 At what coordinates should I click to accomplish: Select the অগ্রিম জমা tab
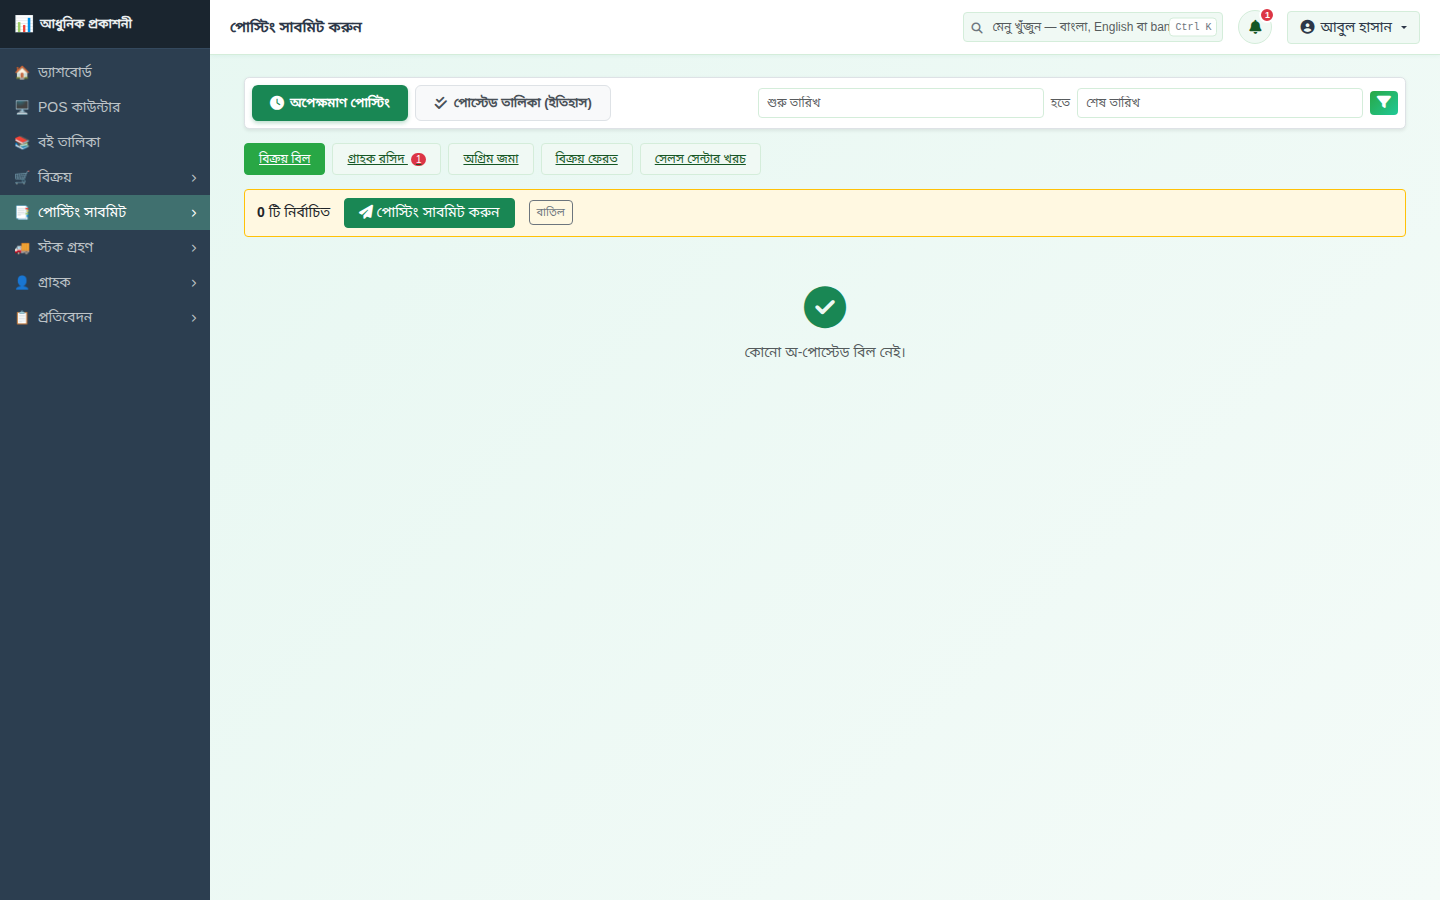[491, 159]
